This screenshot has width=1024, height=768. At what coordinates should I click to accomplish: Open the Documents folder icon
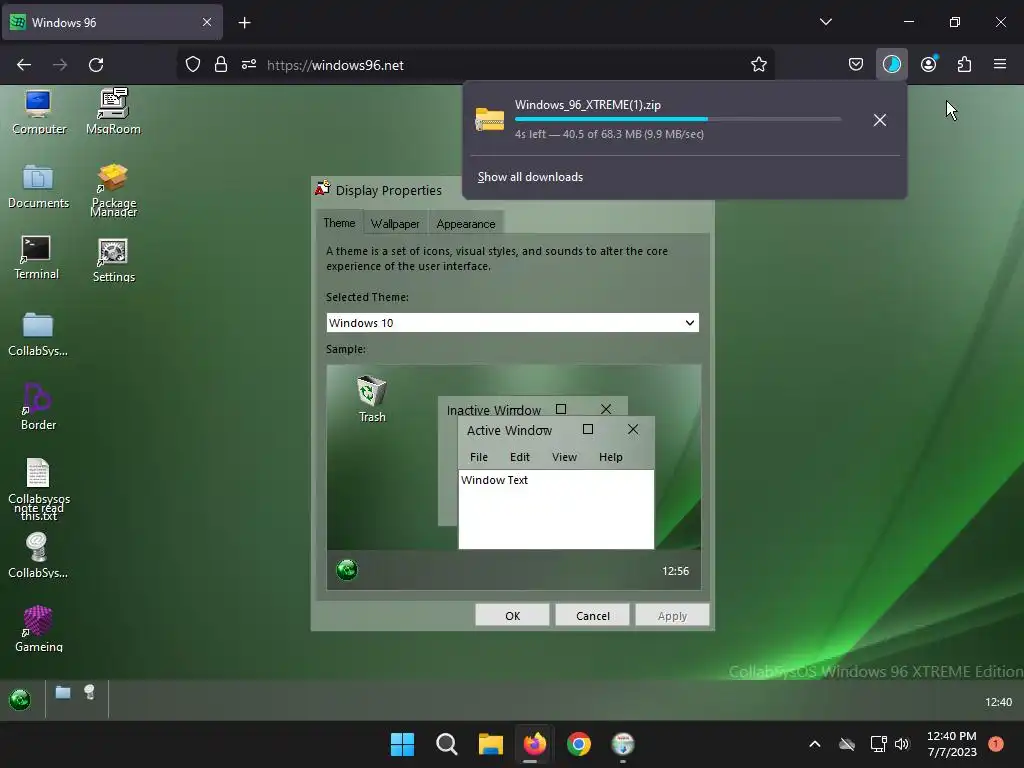click(x=38, y=187)
